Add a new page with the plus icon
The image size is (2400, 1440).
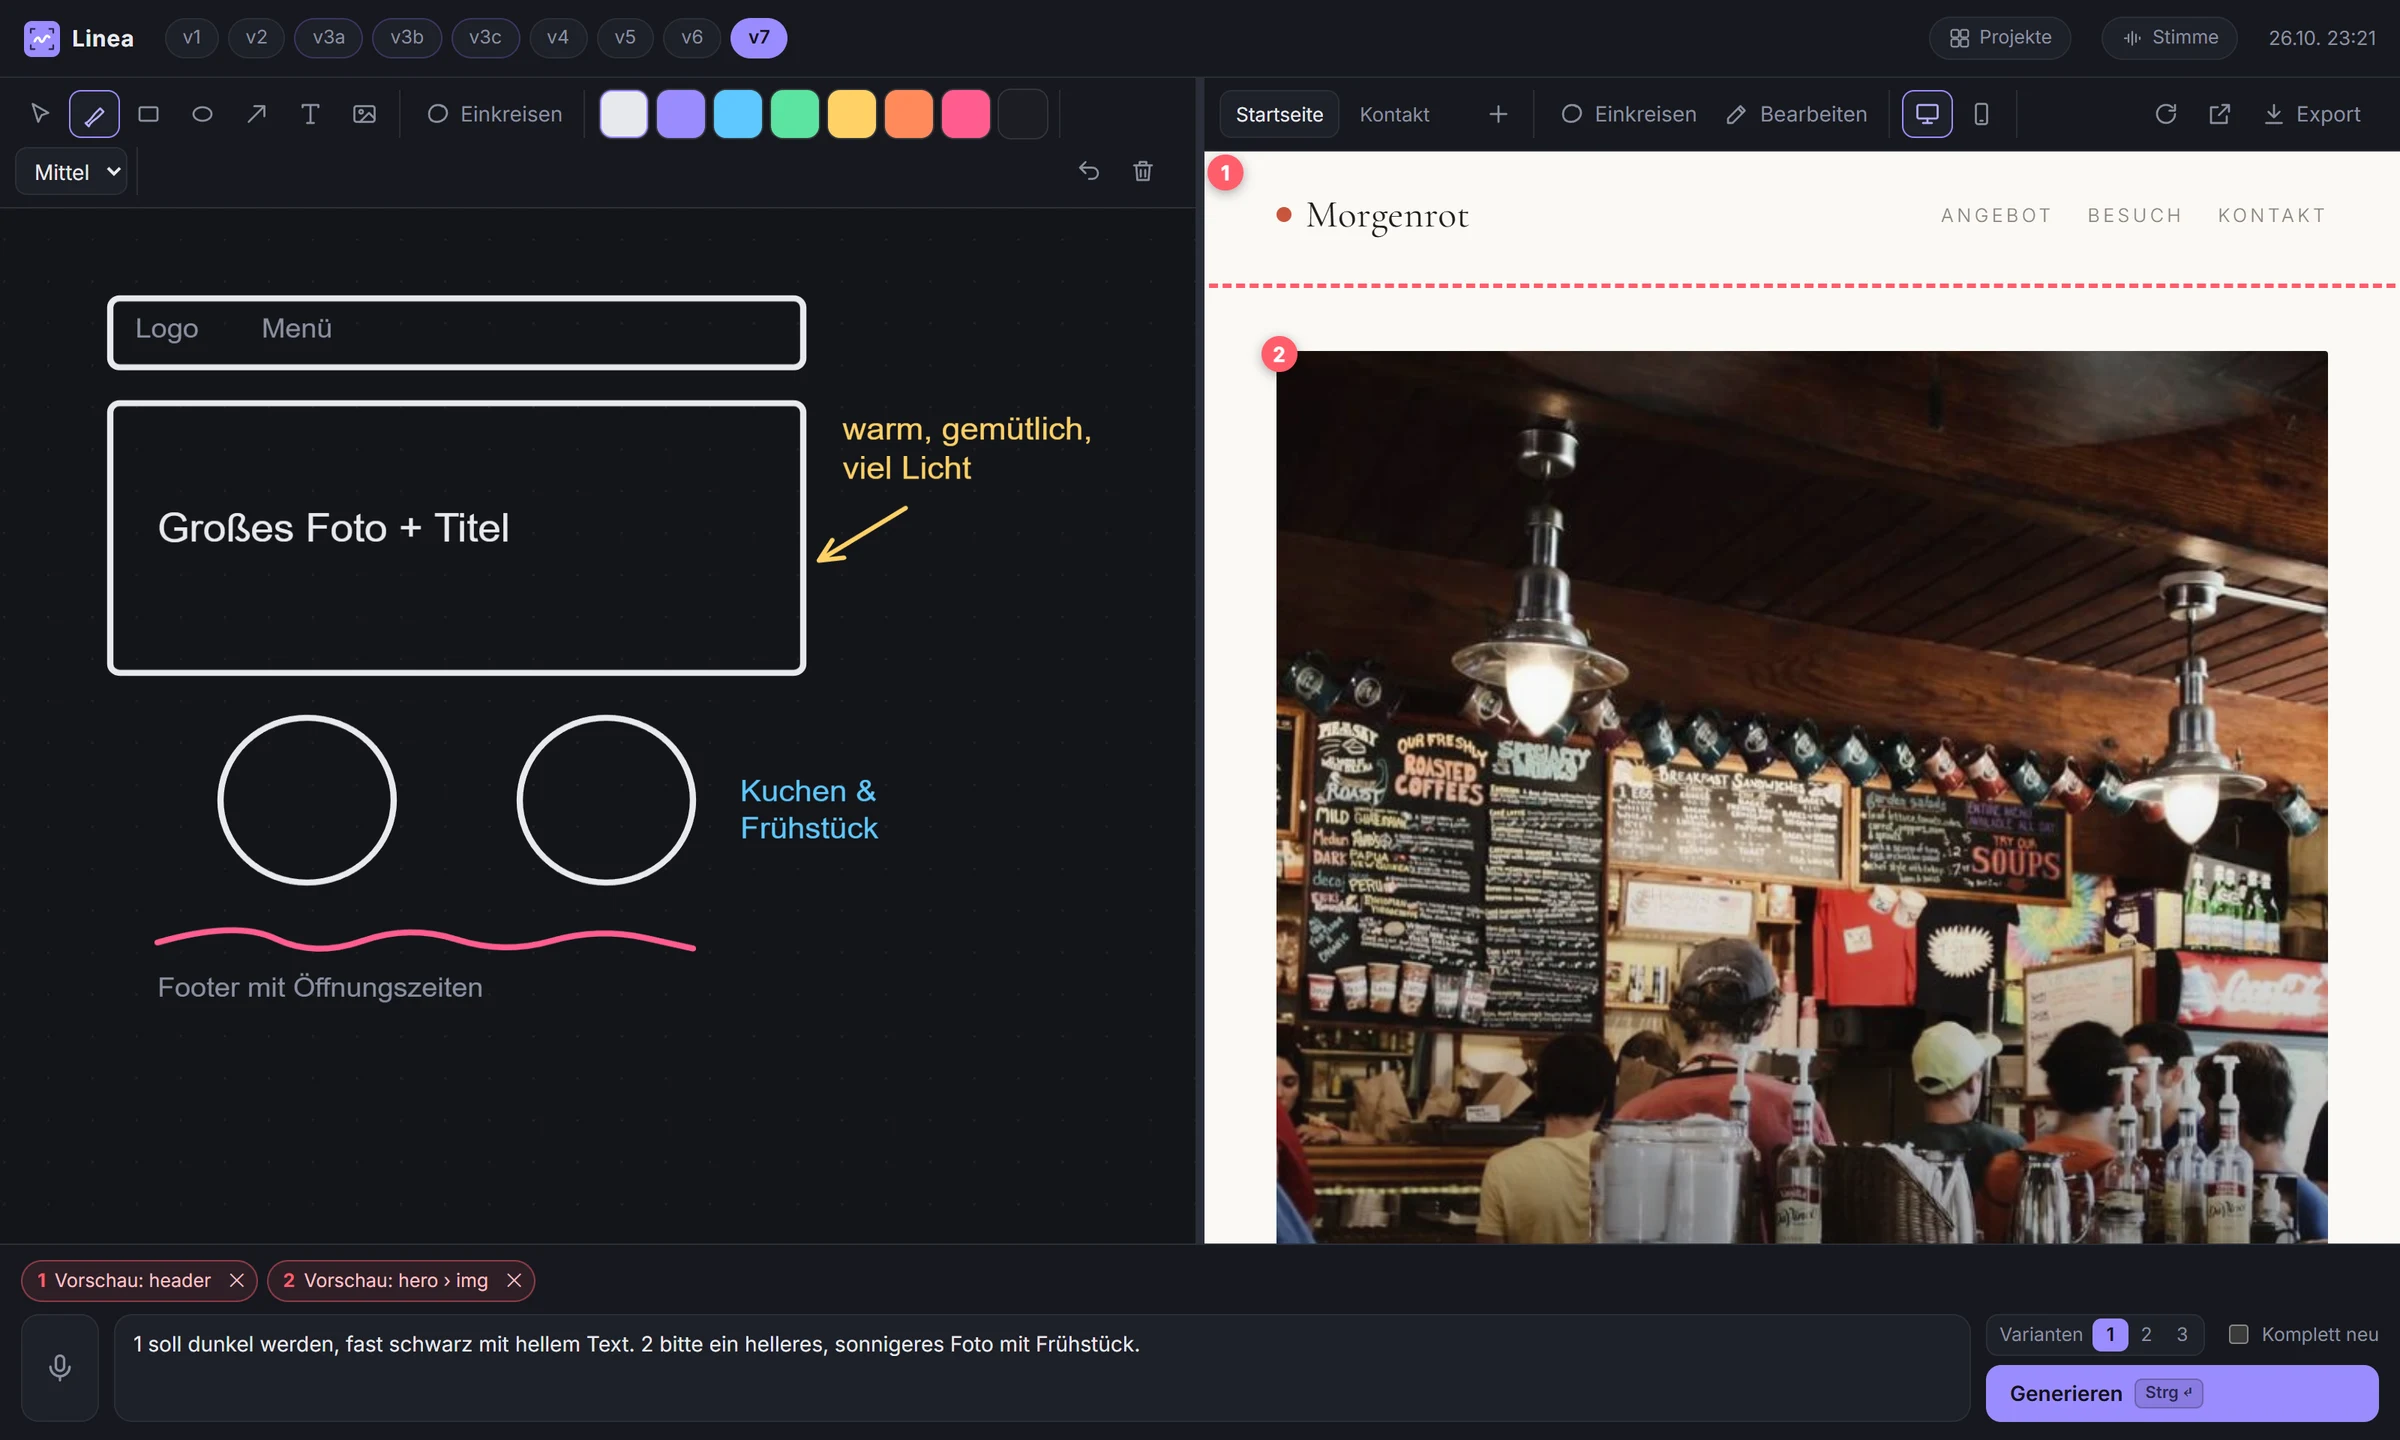(1498, 114)
